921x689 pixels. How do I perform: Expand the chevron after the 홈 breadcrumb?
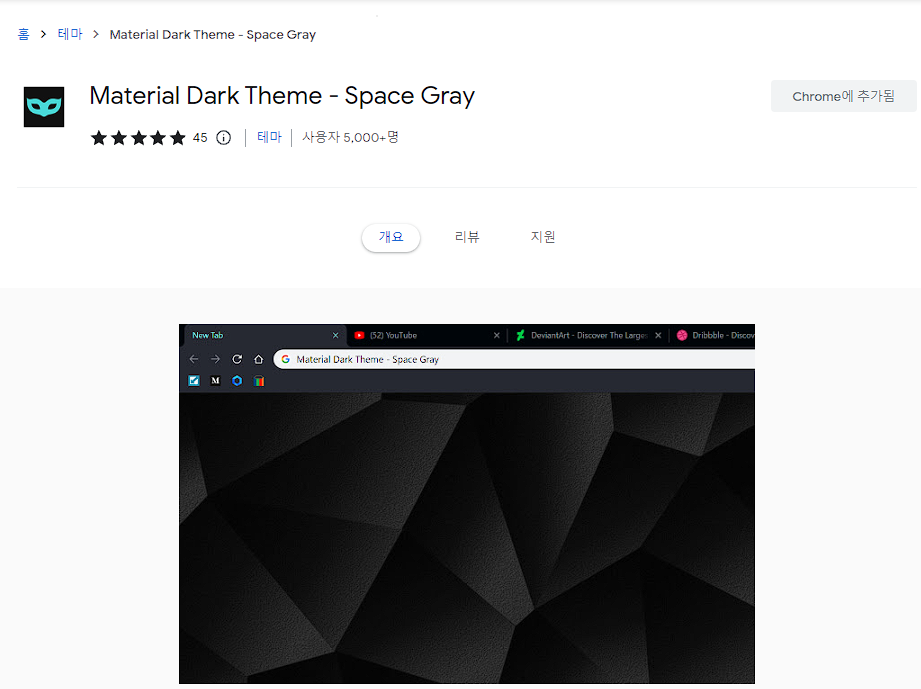(x=43, y=33)
